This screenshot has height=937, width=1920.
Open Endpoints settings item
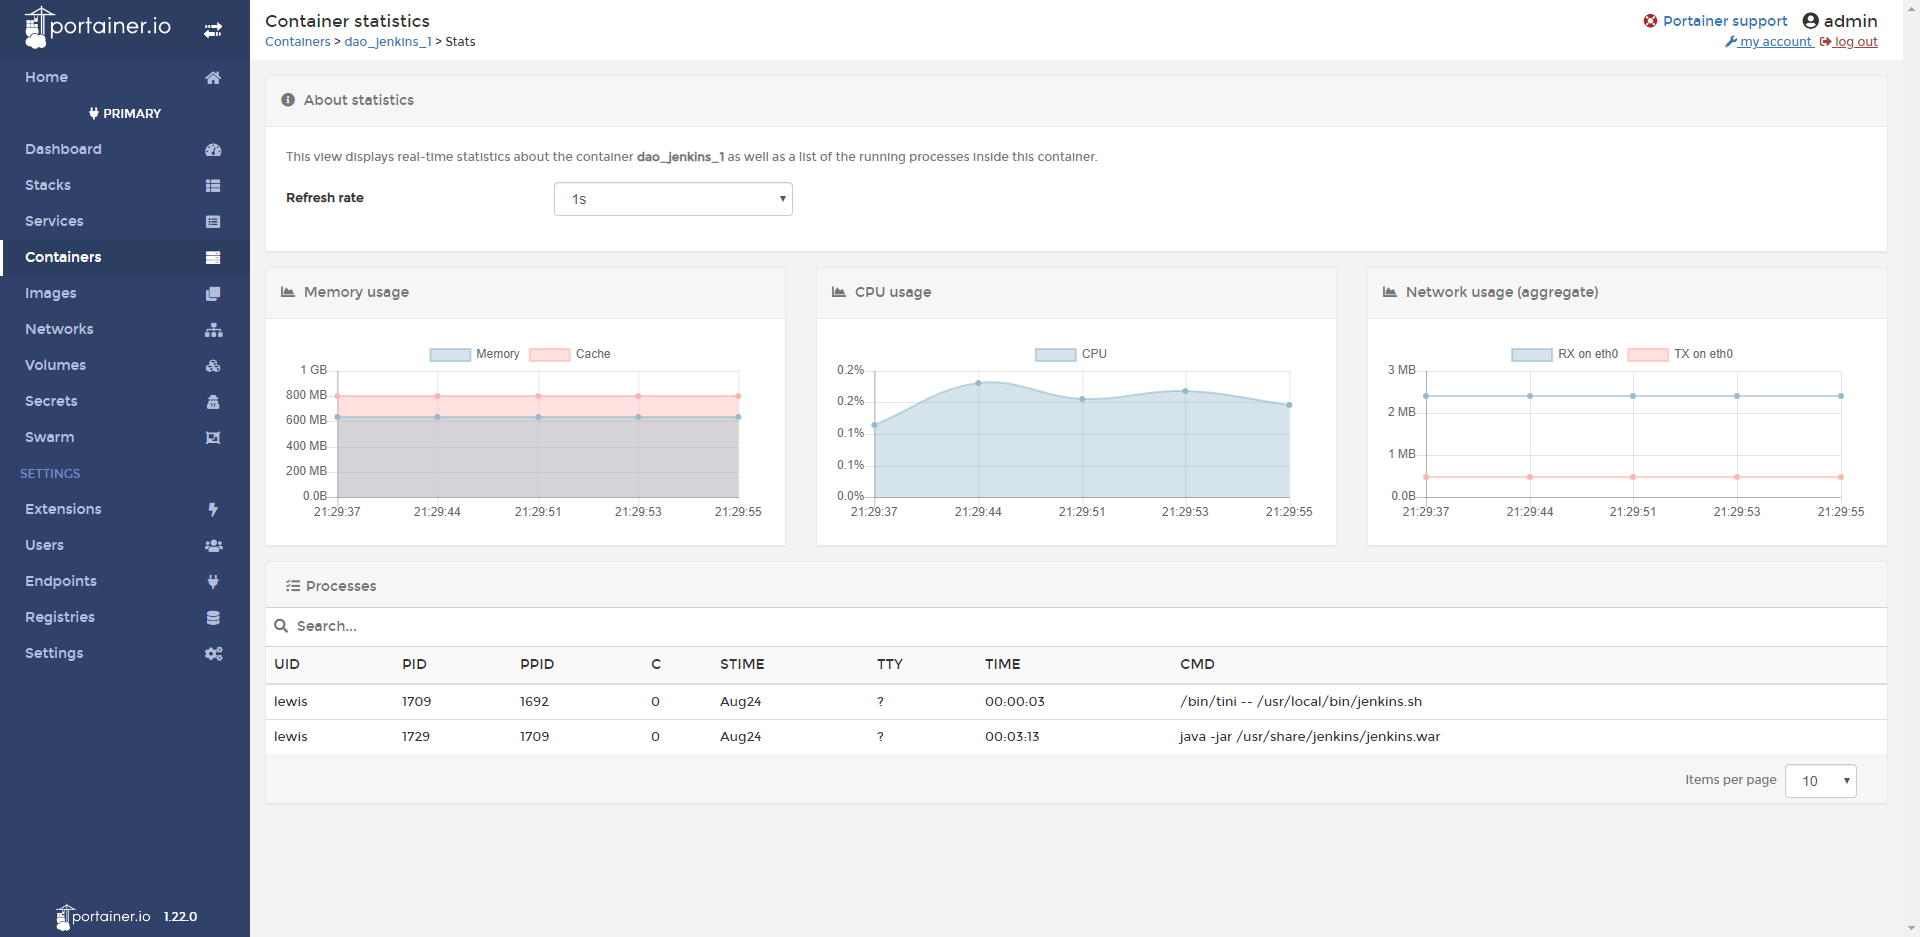point(61,581)
